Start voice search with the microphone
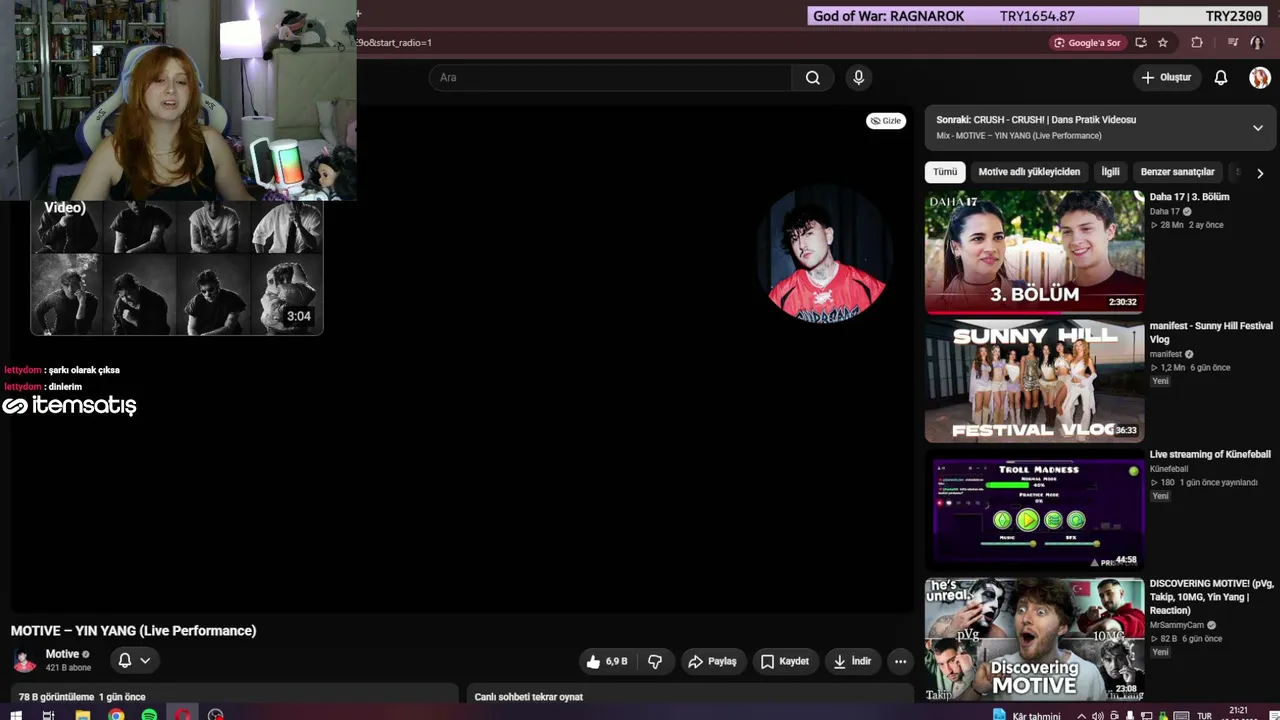Viewport: 1280px width, 720px height. (858, 78)
